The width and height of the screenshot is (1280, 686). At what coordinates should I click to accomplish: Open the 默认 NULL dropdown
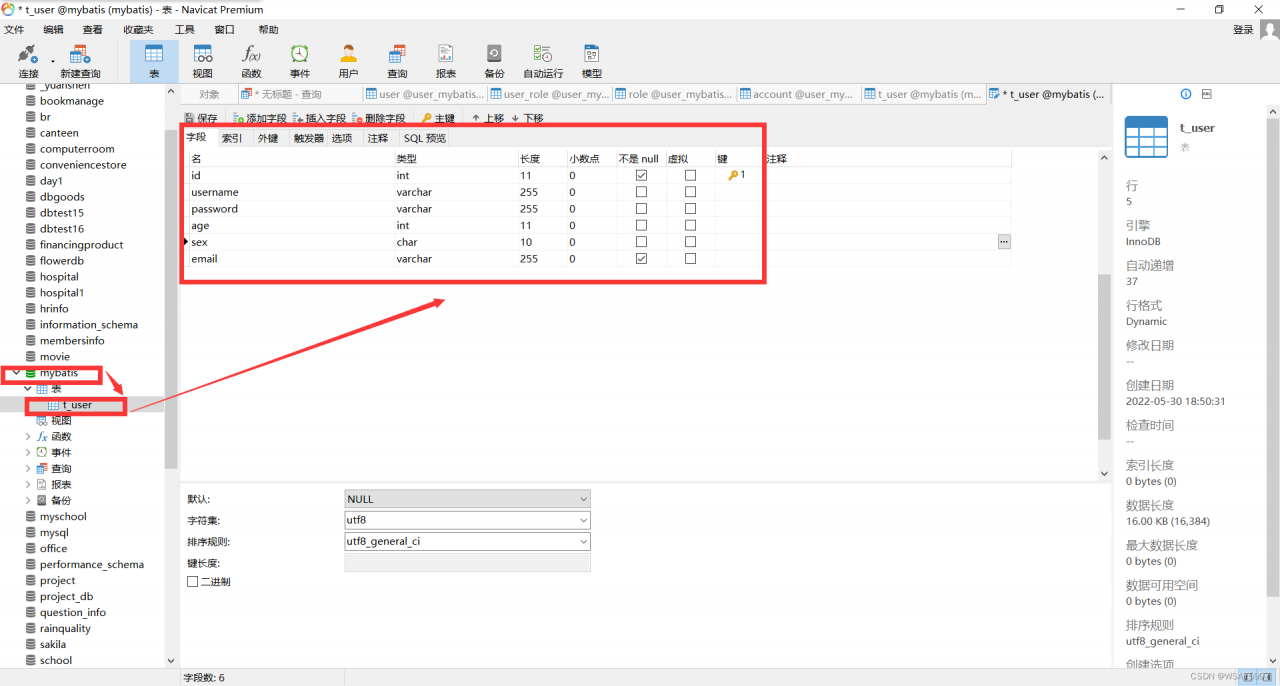[467, 499]
